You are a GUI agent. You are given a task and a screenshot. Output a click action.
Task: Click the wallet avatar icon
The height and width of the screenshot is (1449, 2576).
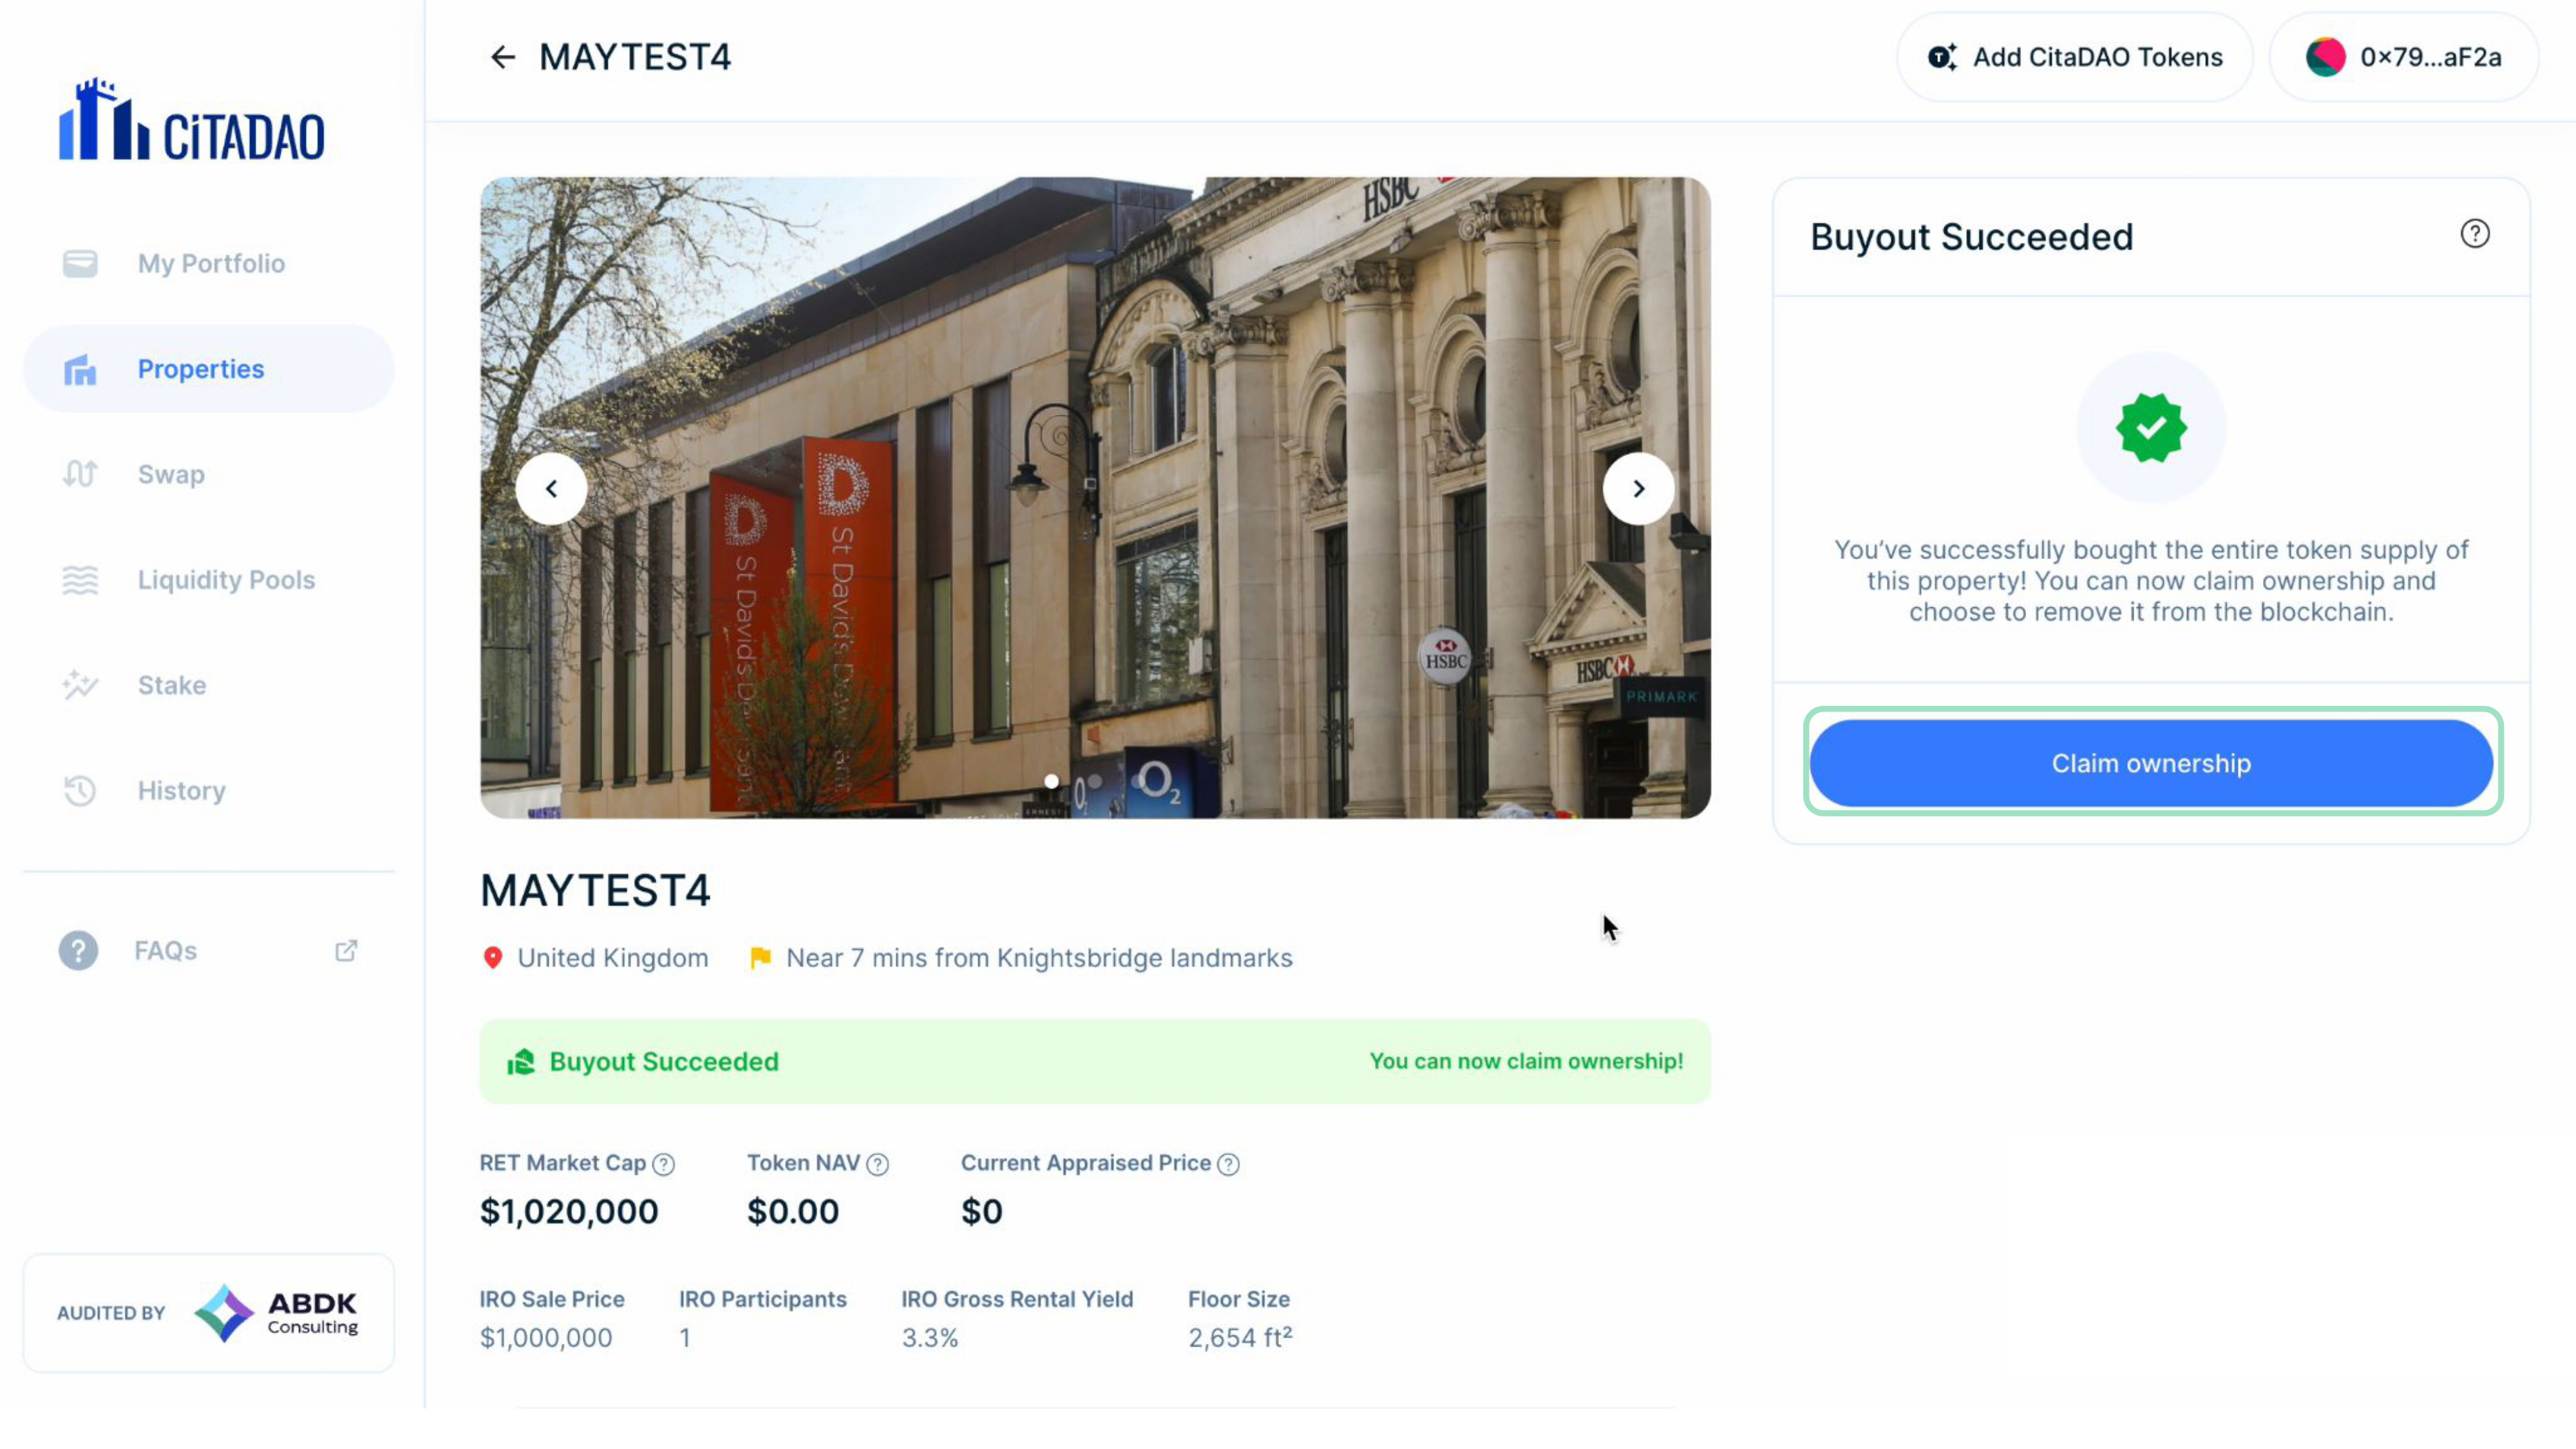(2325, 57)
